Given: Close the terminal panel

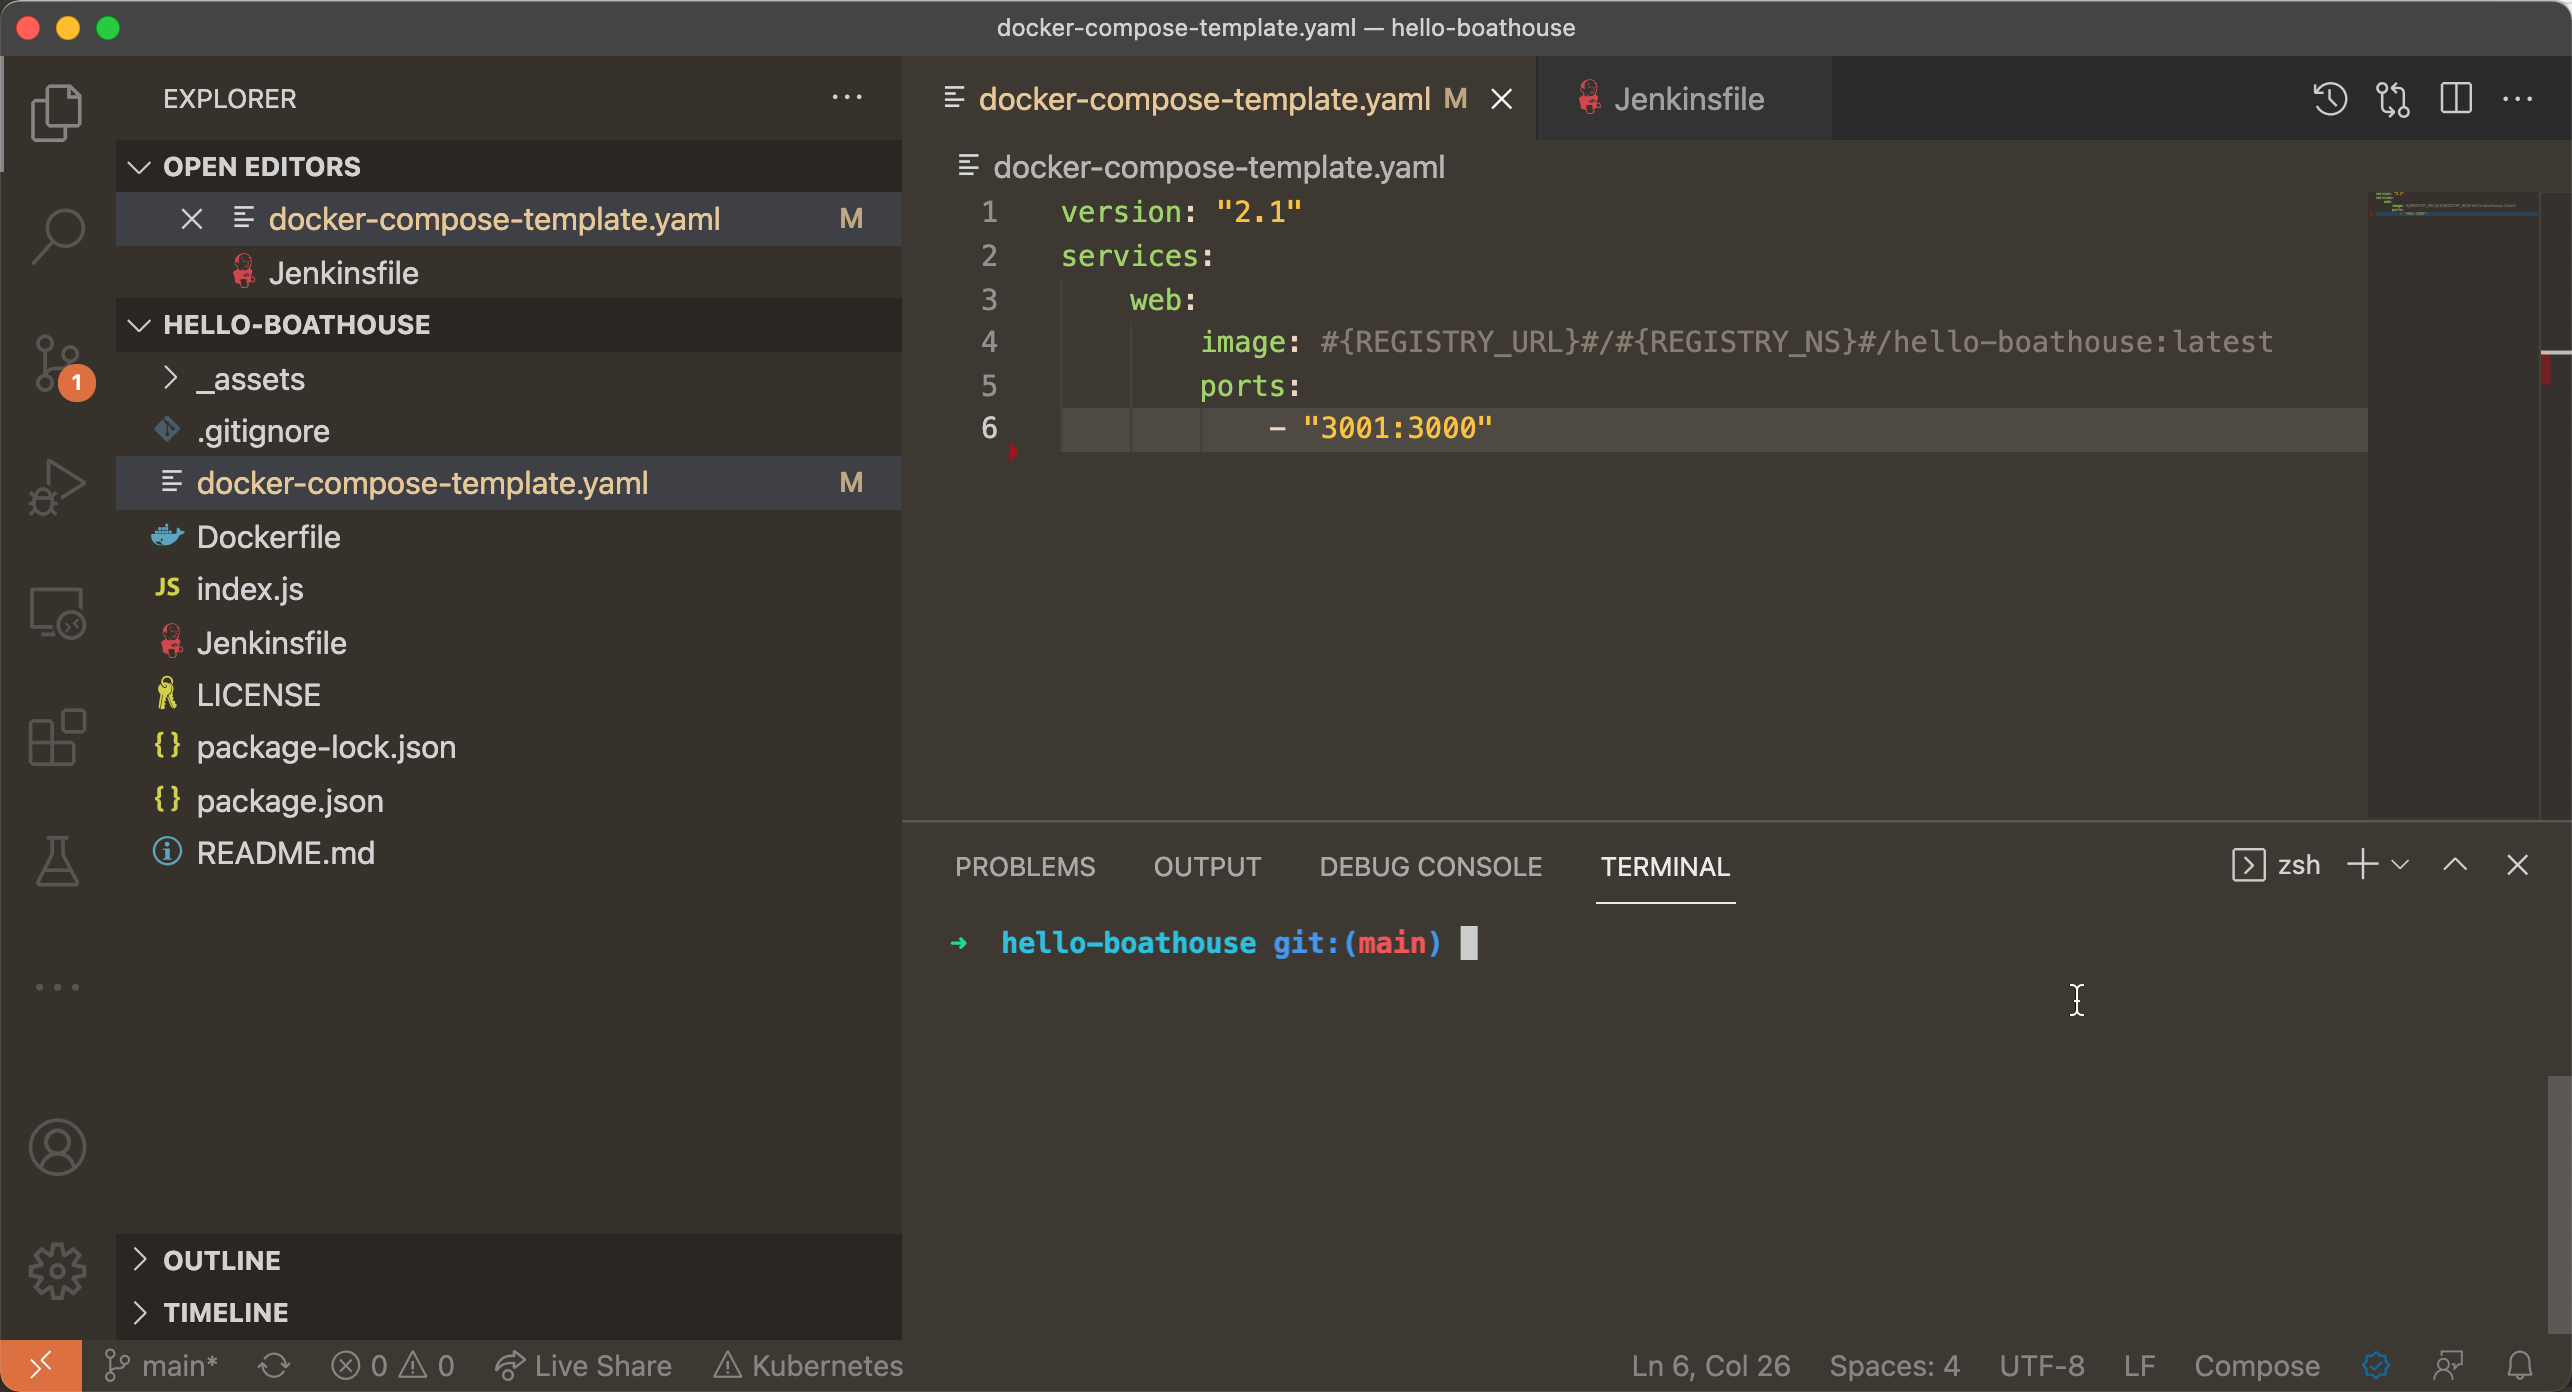Looking at the screenshot, I should 2518,865.
